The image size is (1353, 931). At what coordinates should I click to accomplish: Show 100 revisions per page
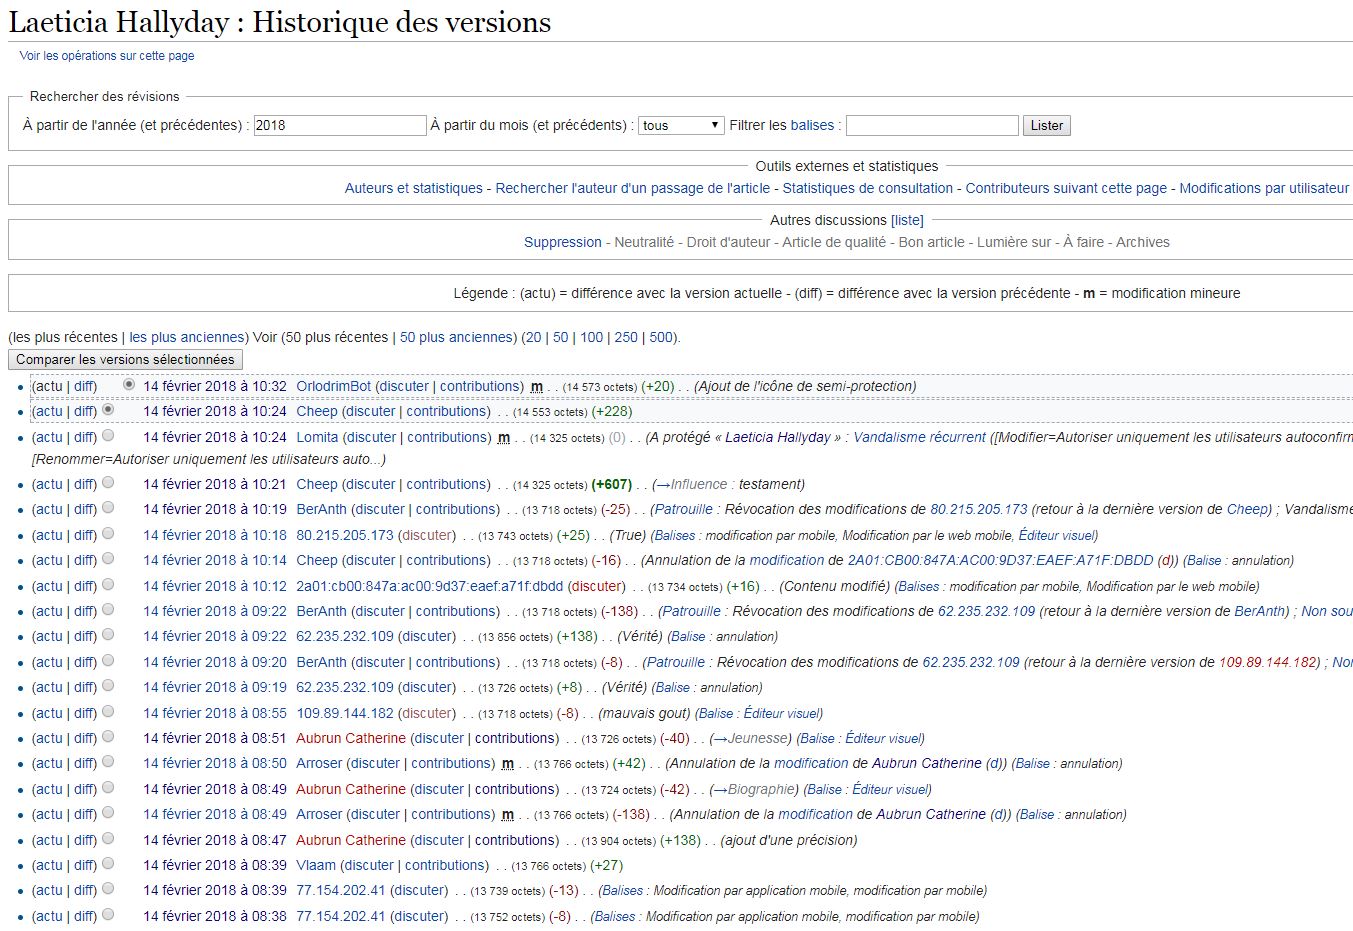(x=592, y=337)
